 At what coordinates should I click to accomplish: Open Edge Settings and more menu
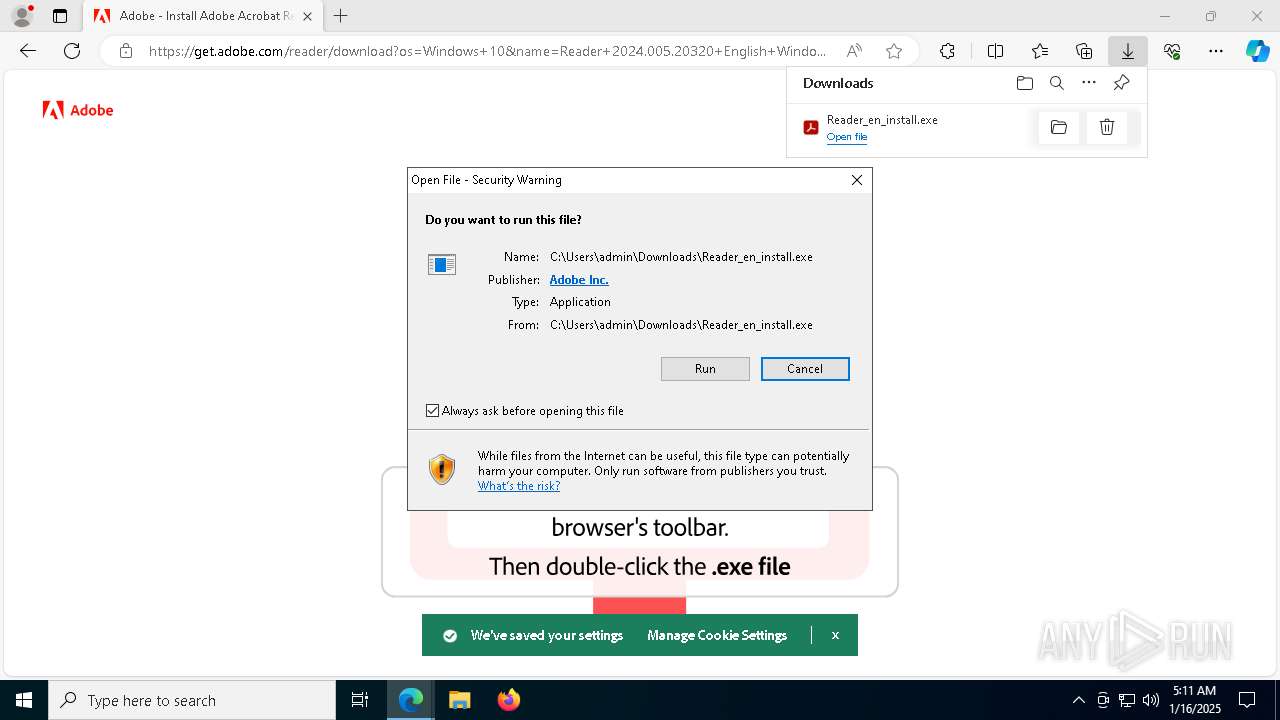click(1216, 51)
